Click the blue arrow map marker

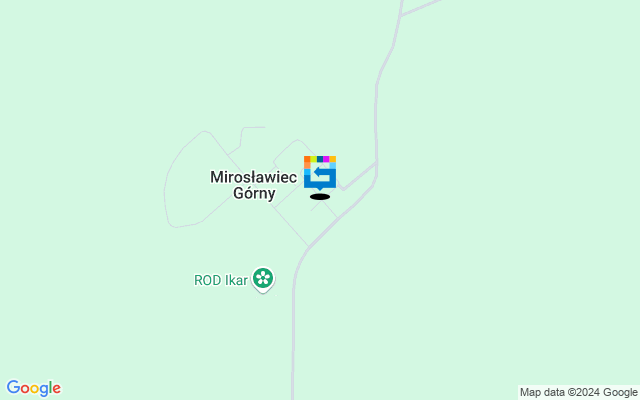point(320,173)
